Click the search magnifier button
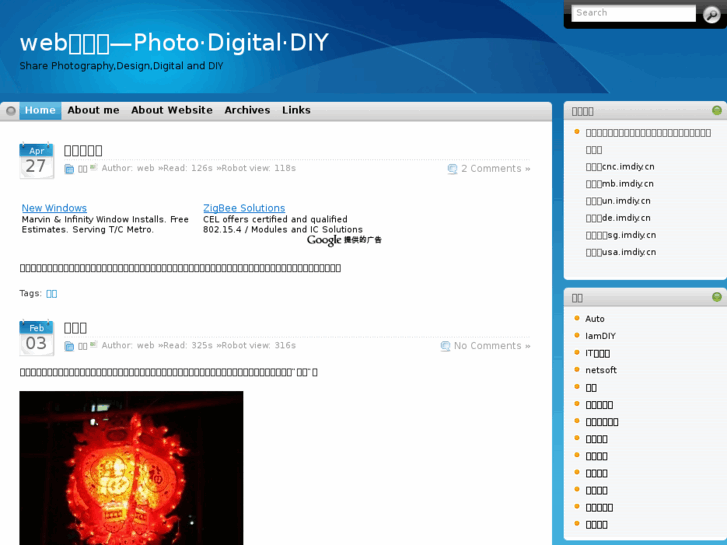This screenshot has width=727, height=545. click(711, 14)
